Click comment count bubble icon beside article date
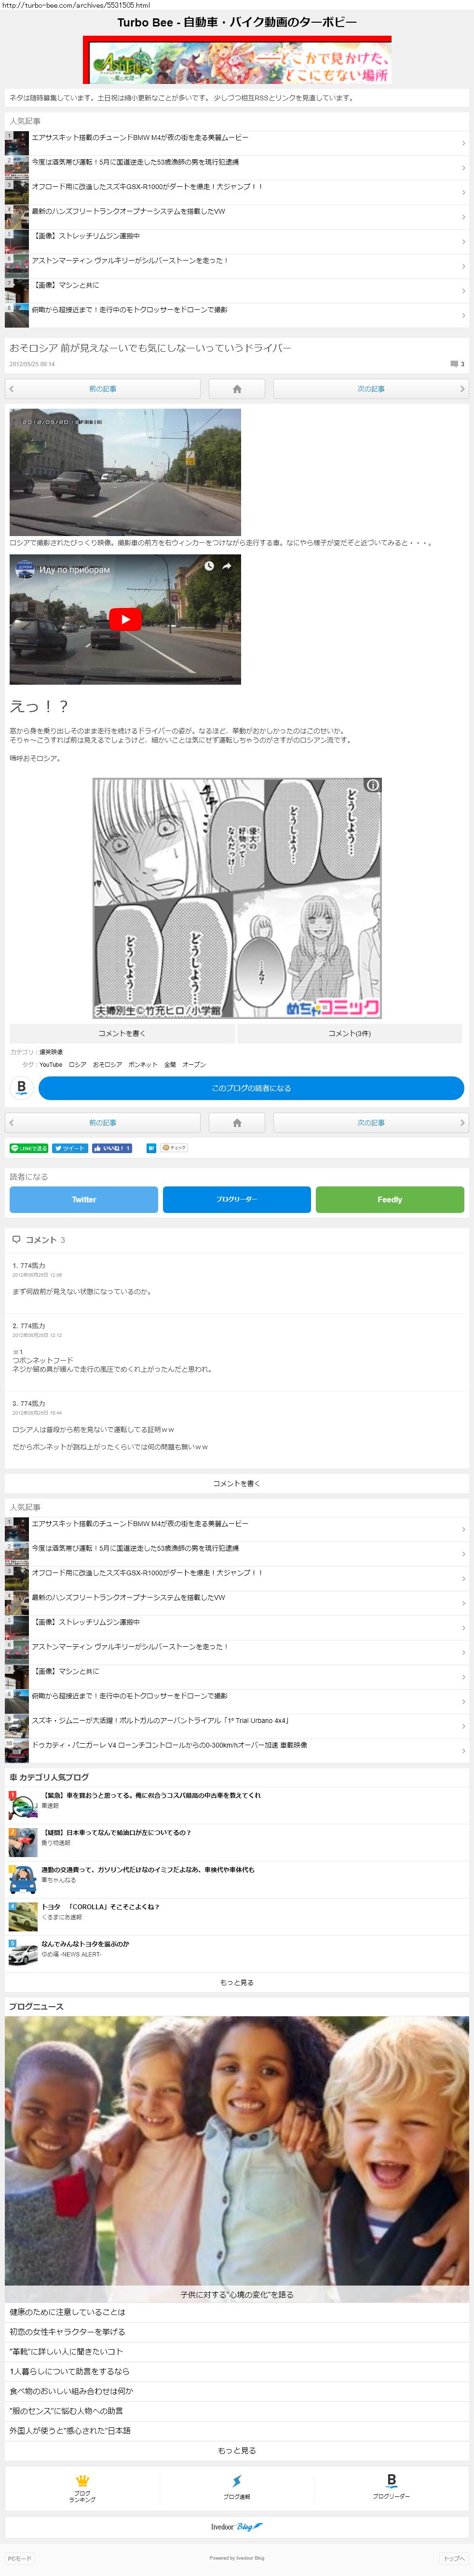Viewport: 474px width, 2576px height. pos(454,364)
